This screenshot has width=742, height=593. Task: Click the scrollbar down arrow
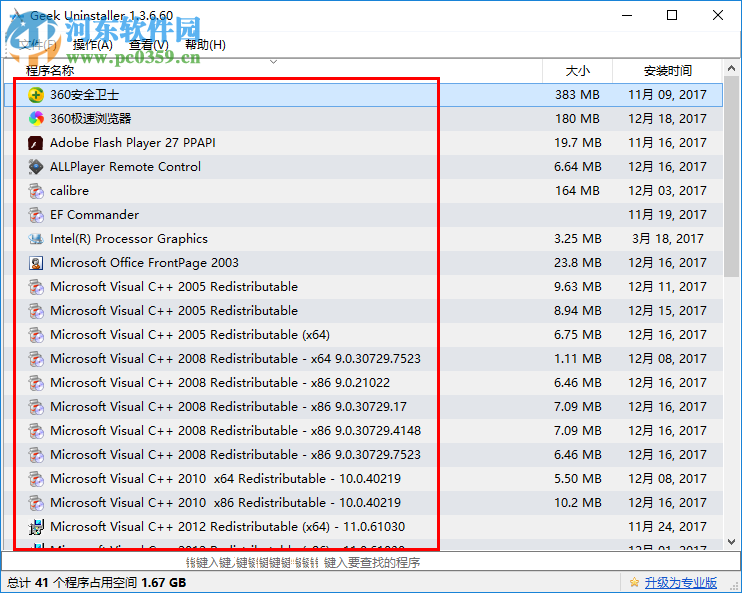click(x=732, y=542)
